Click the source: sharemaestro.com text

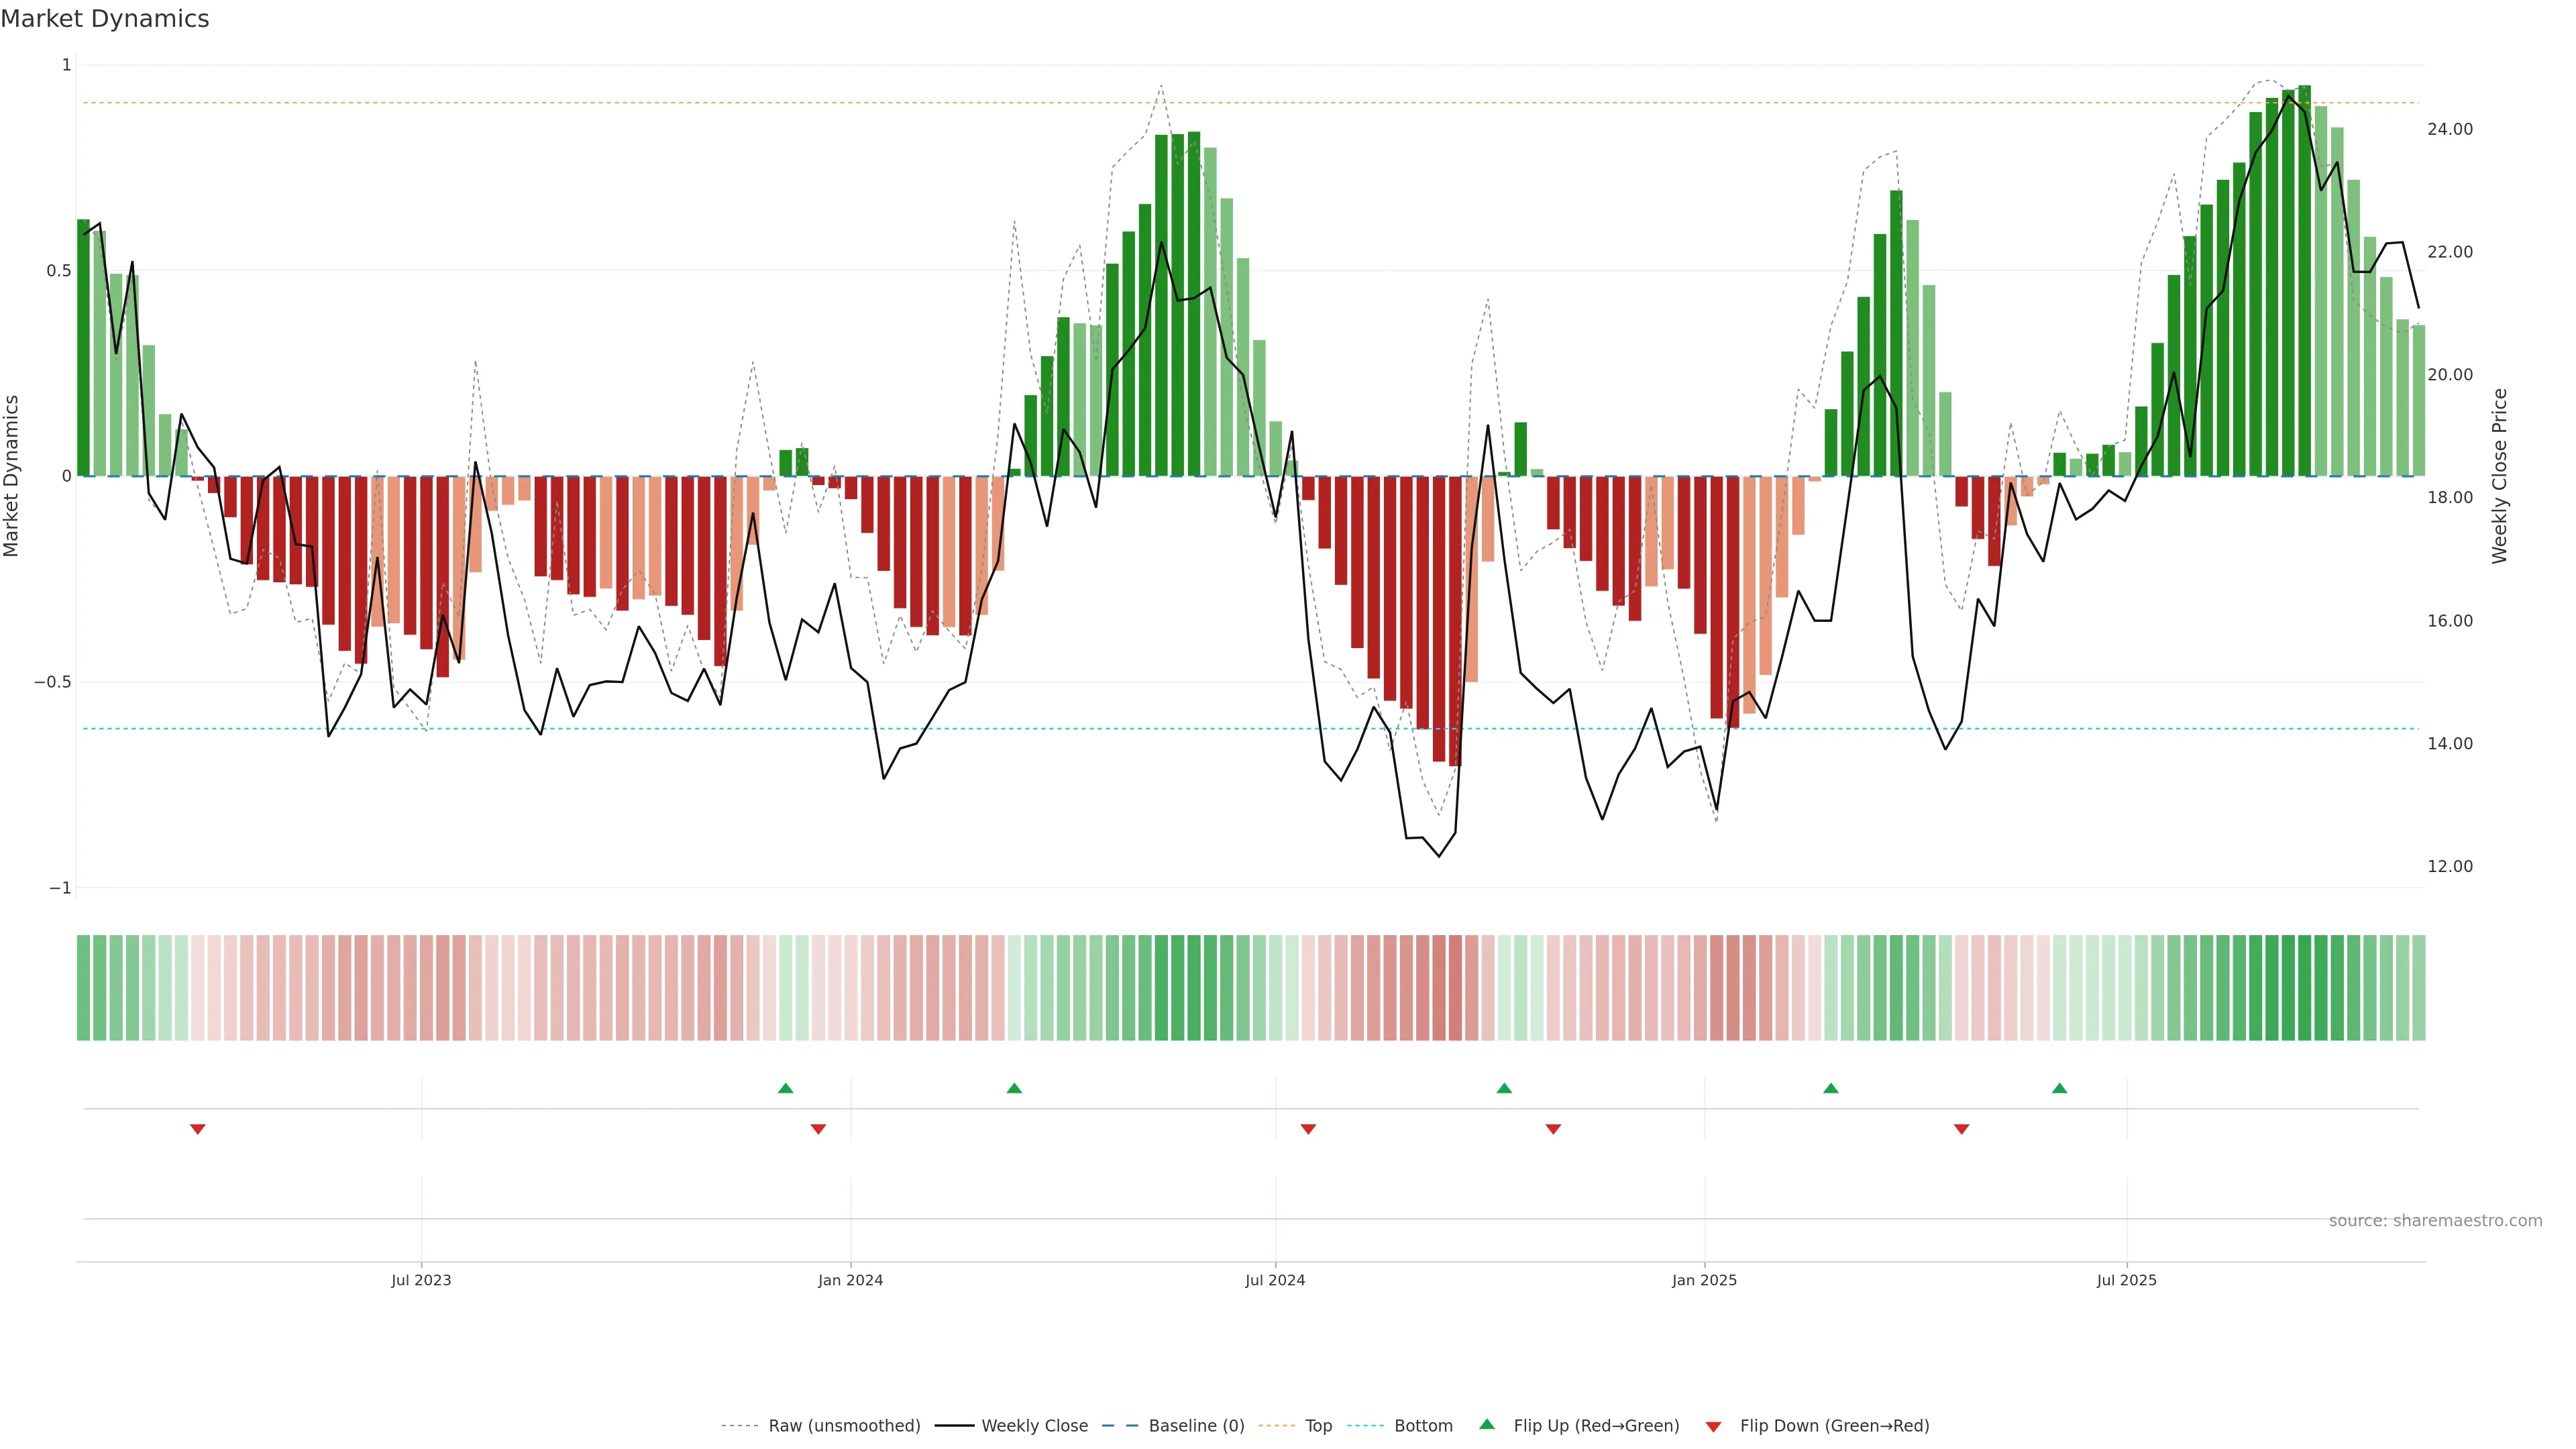[x=2435, y=1220]
